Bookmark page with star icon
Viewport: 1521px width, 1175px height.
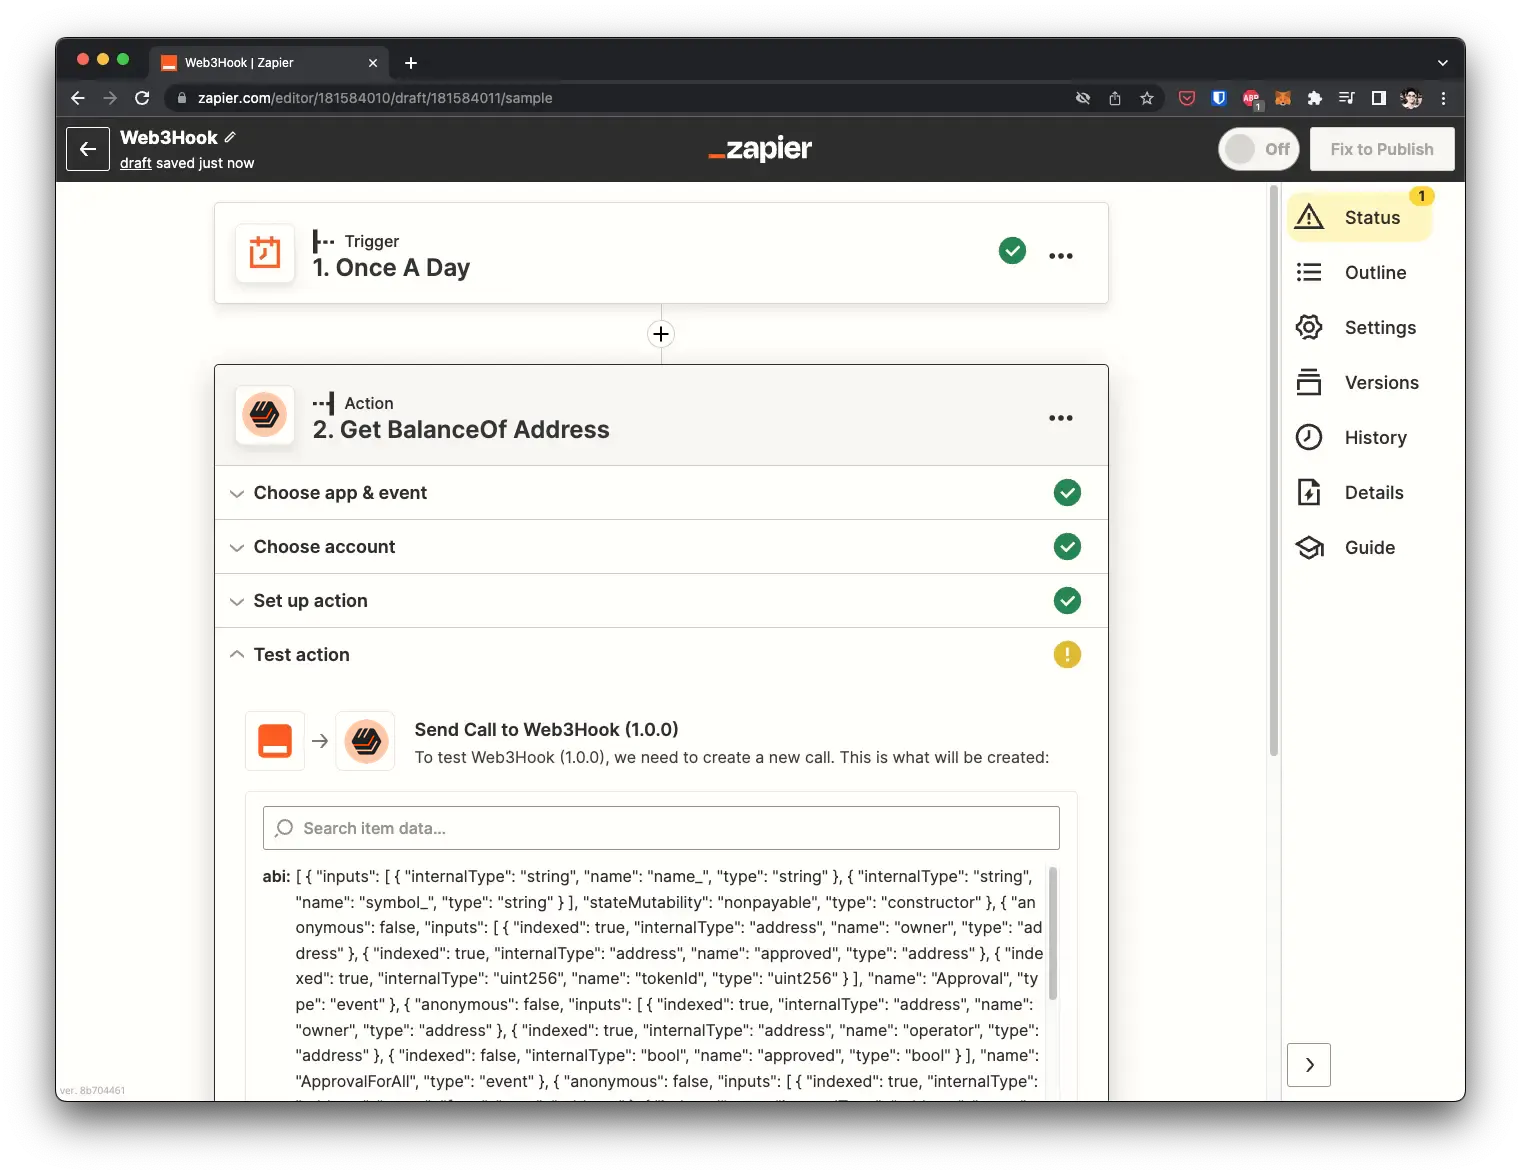coord(1147,98)
